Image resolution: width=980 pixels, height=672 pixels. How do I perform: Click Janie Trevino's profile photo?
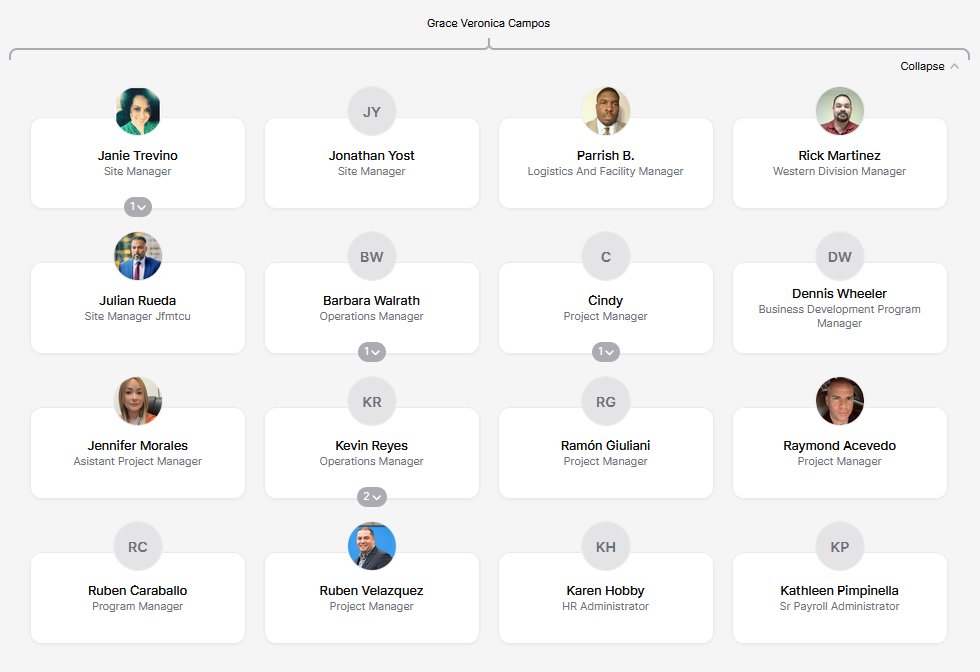[x=138, y=111]
